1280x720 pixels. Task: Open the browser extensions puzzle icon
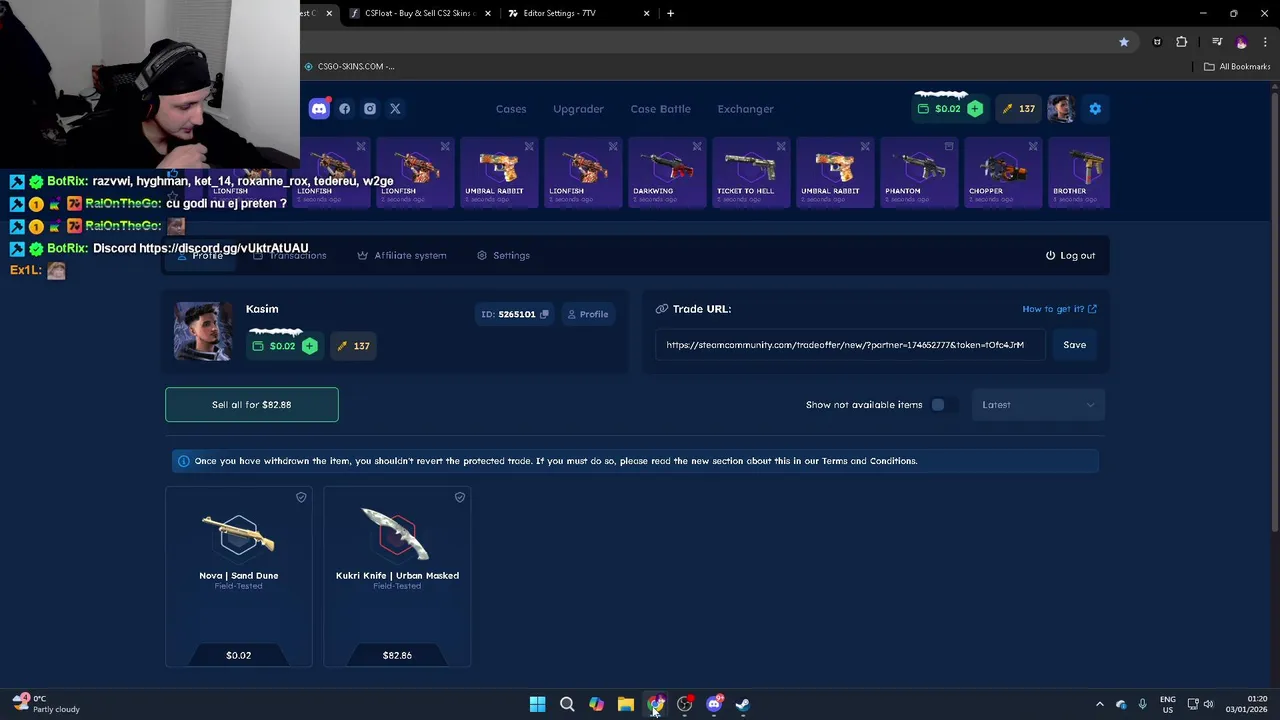pos(1182,42)
